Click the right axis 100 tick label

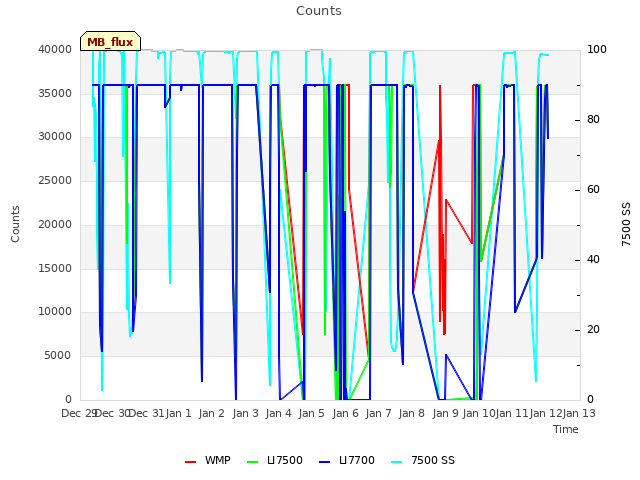pyautogui.click(x=597, y=49)
